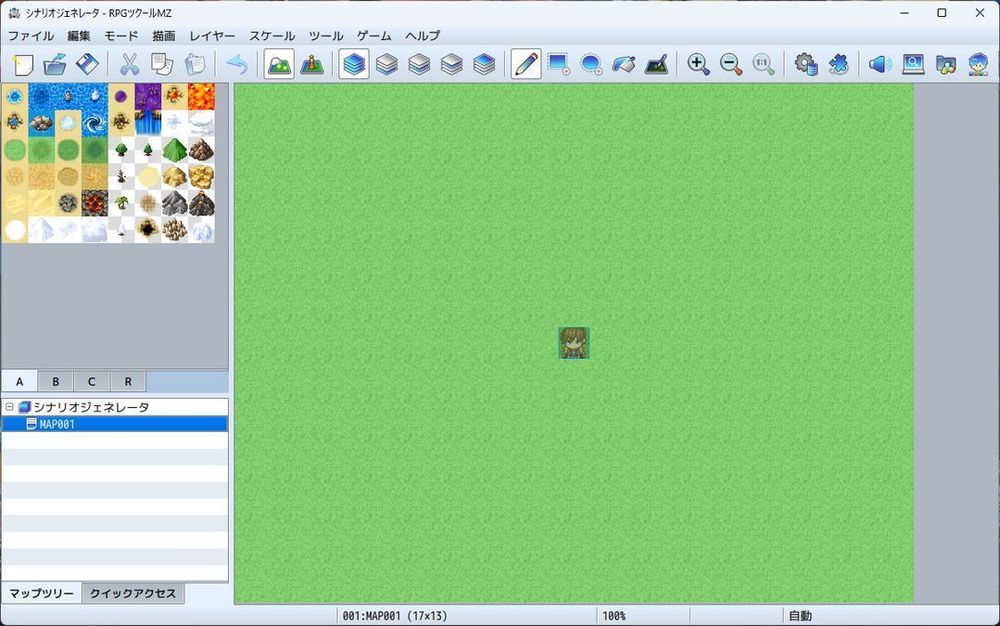Pick the palm tree tile

pyautogui.click(x=121, y=203)
